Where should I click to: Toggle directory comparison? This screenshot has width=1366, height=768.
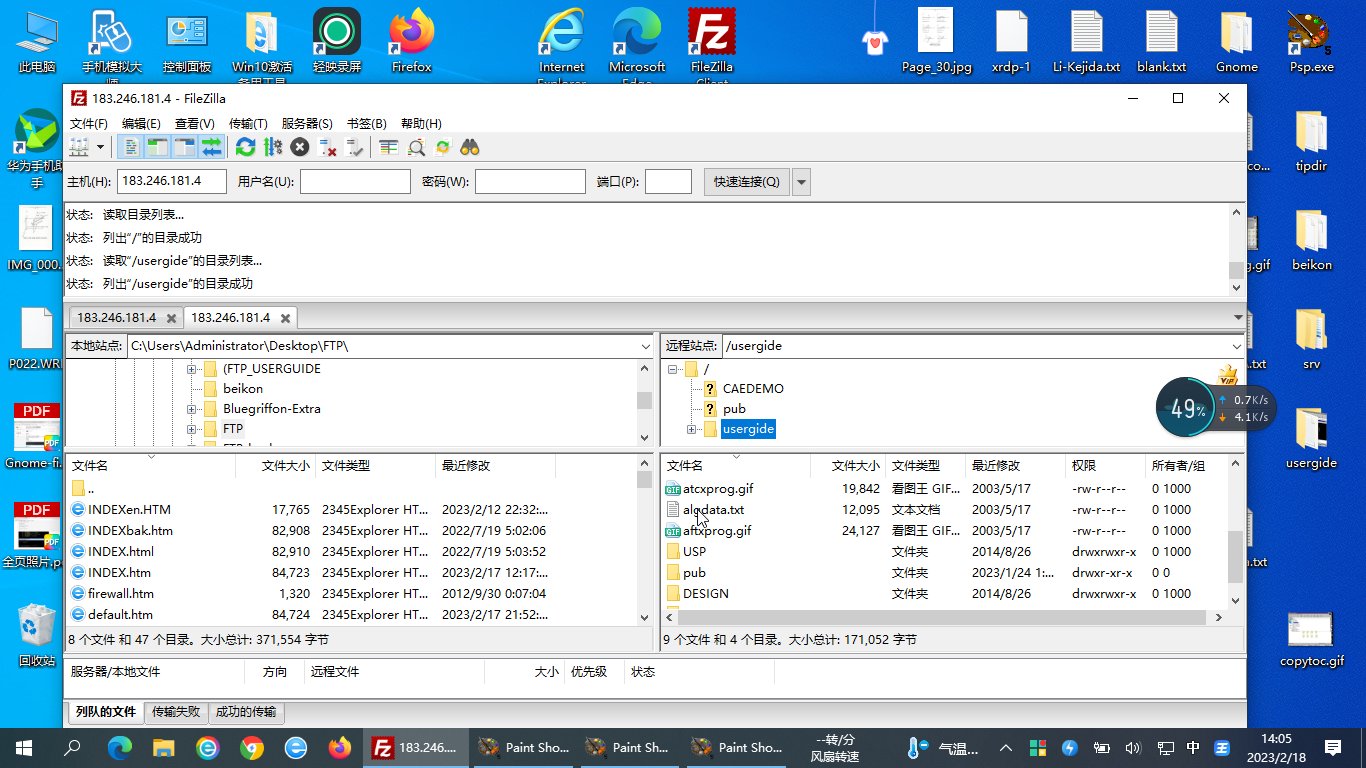click(x=415, y=147)
